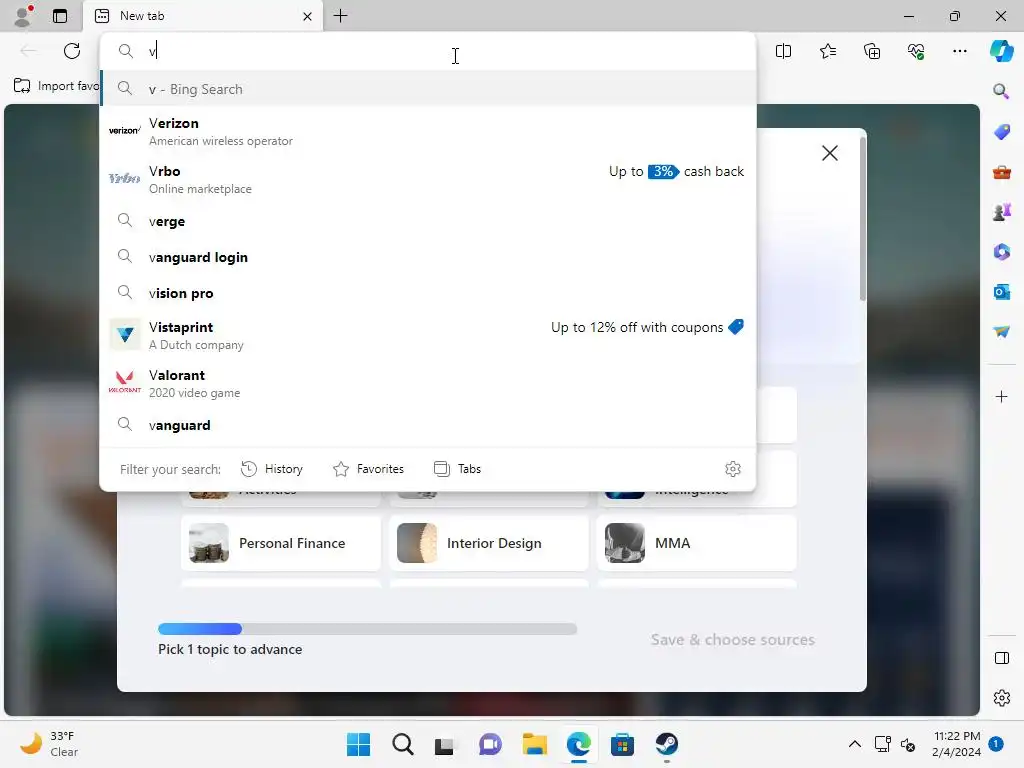The image size is (1024, 768).
Task: Click Import favorites on bookmarks bar
Action: pos(56,86)
